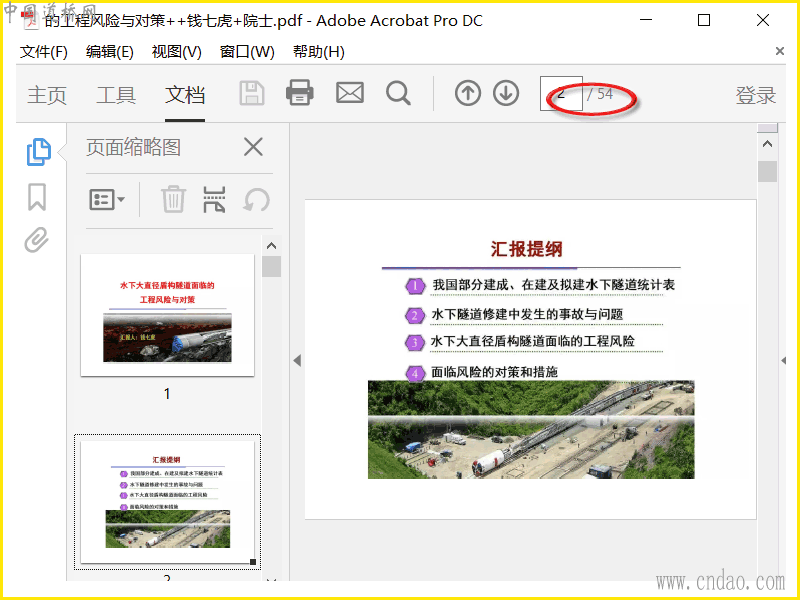Click heading 汇报提纲 on the page
The width and height of the screenshot is (800, 600).
(x=527, y=249)
